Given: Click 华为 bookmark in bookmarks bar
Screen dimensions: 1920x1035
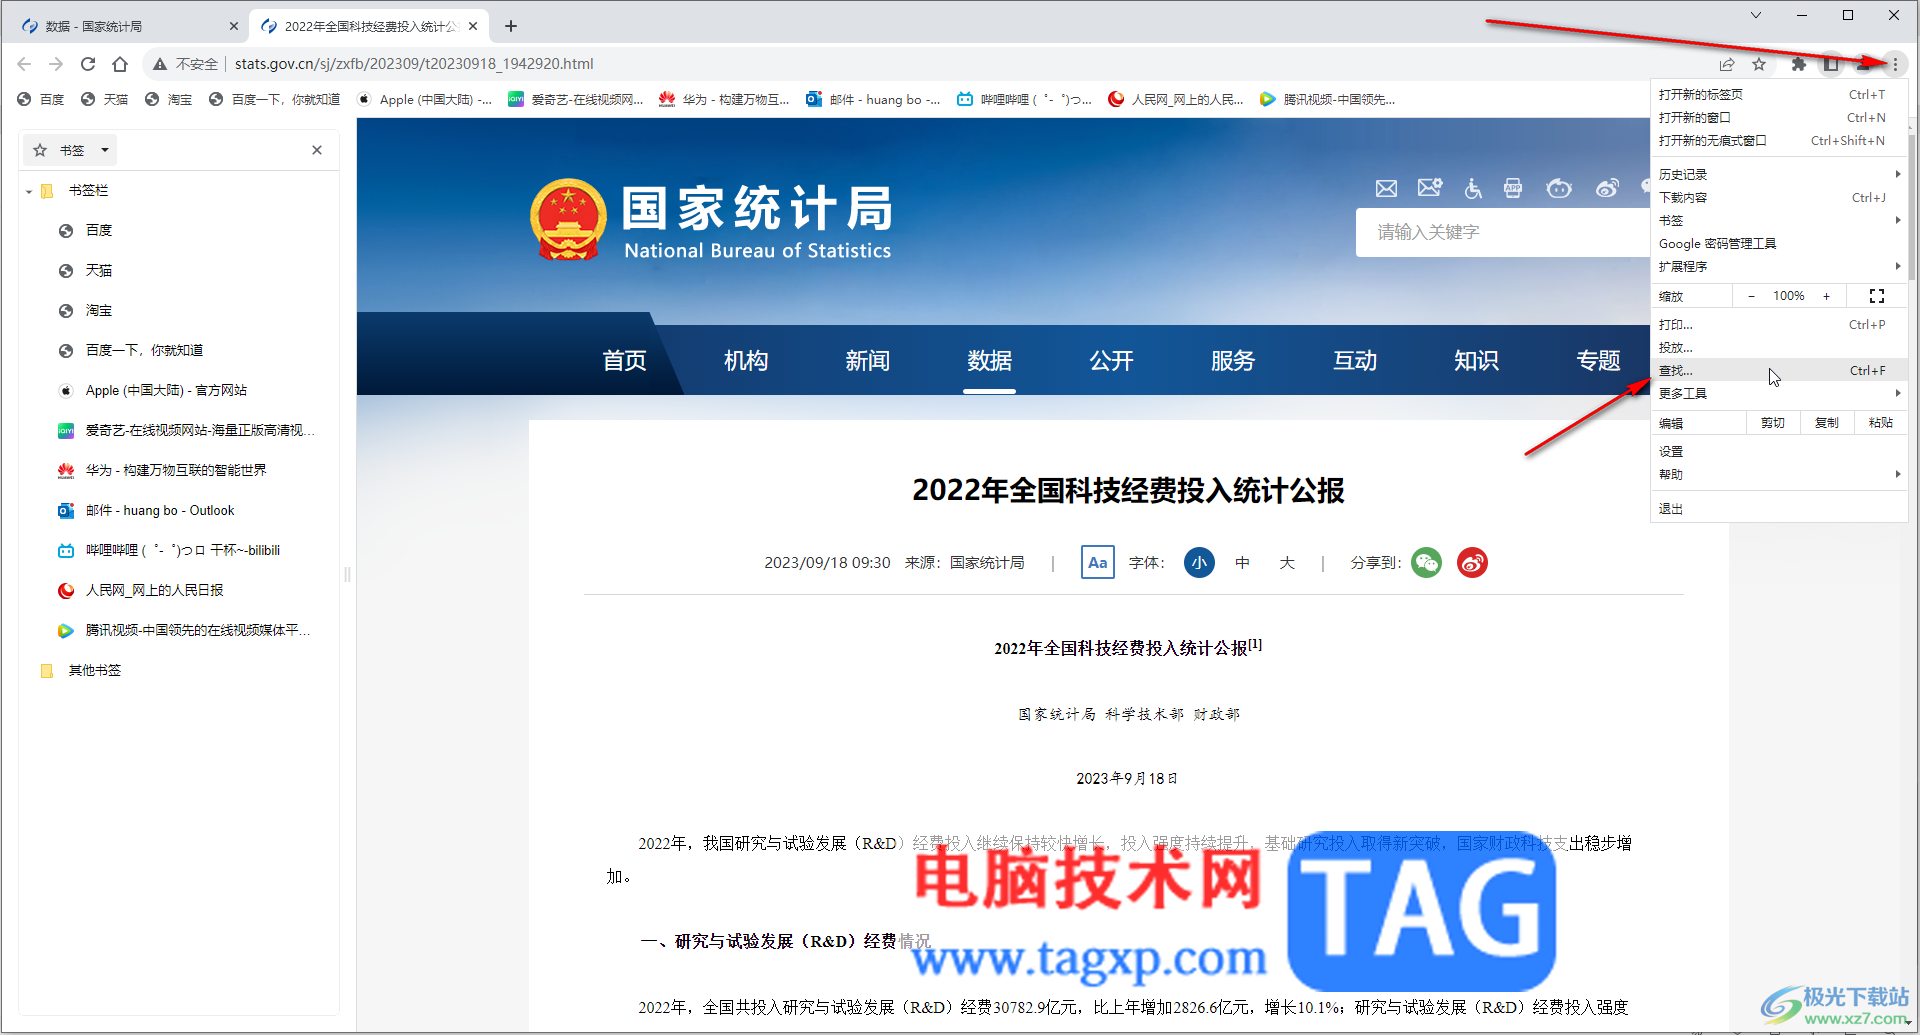Looking at the screenshot, I should point(724,99).
